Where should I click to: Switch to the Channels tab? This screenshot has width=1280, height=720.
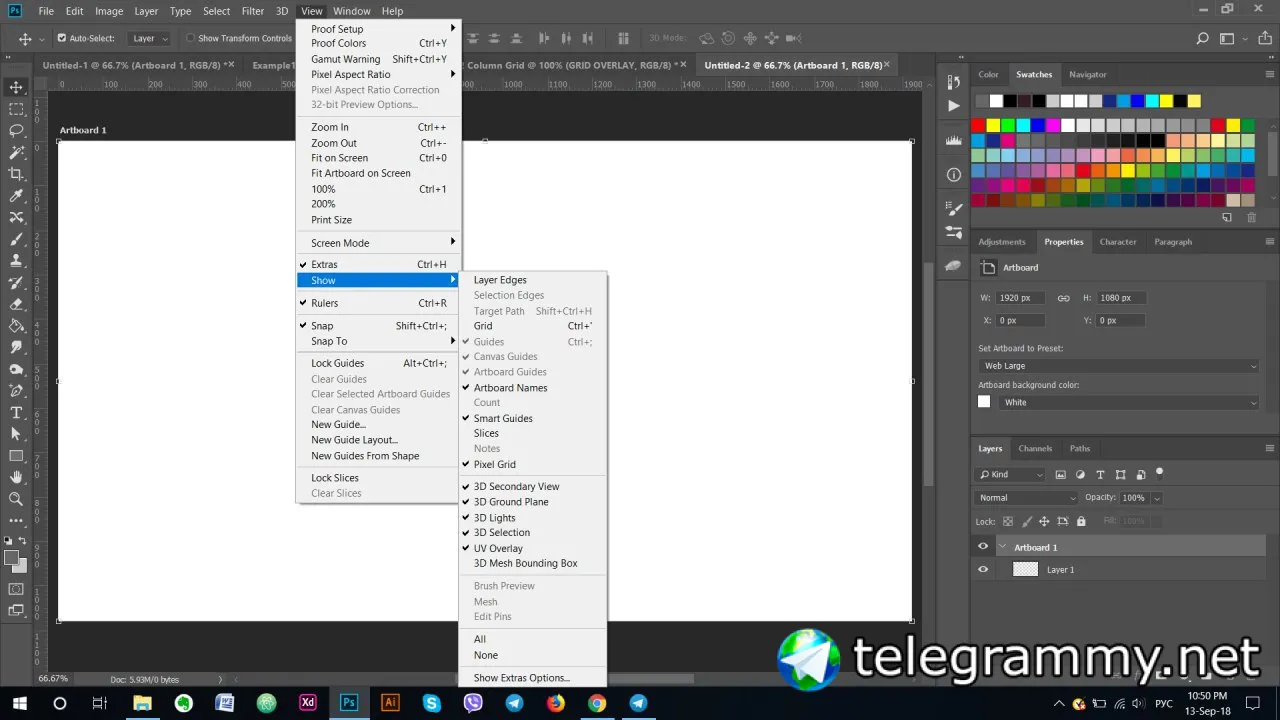coord(1035,448)
